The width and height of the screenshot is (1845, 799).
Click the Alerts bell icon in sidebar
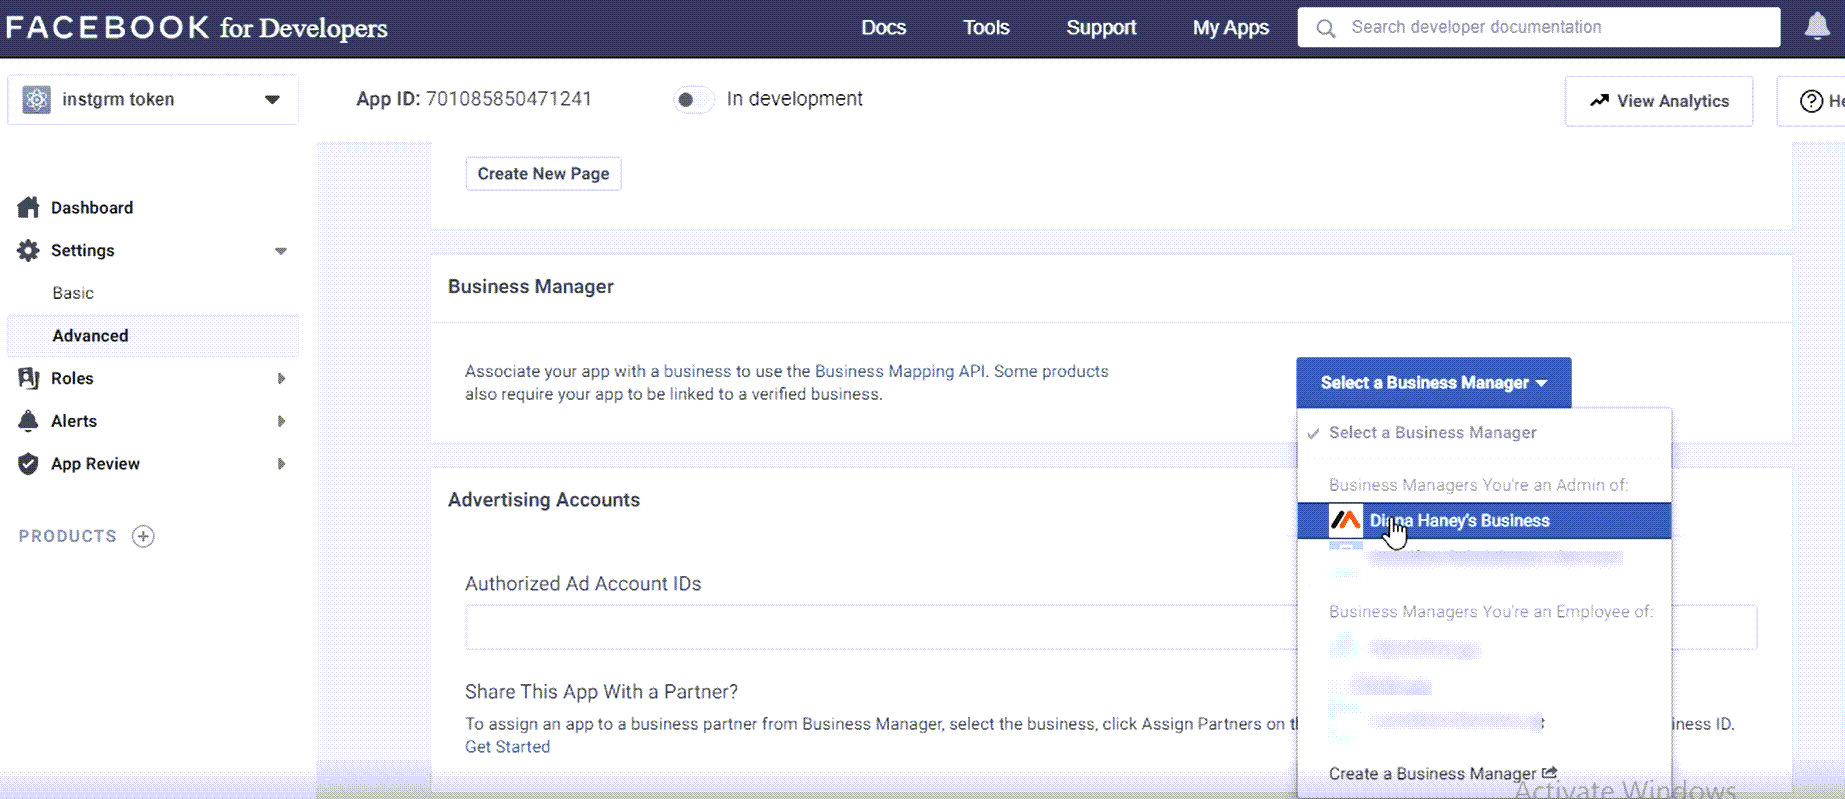[29, 421]
